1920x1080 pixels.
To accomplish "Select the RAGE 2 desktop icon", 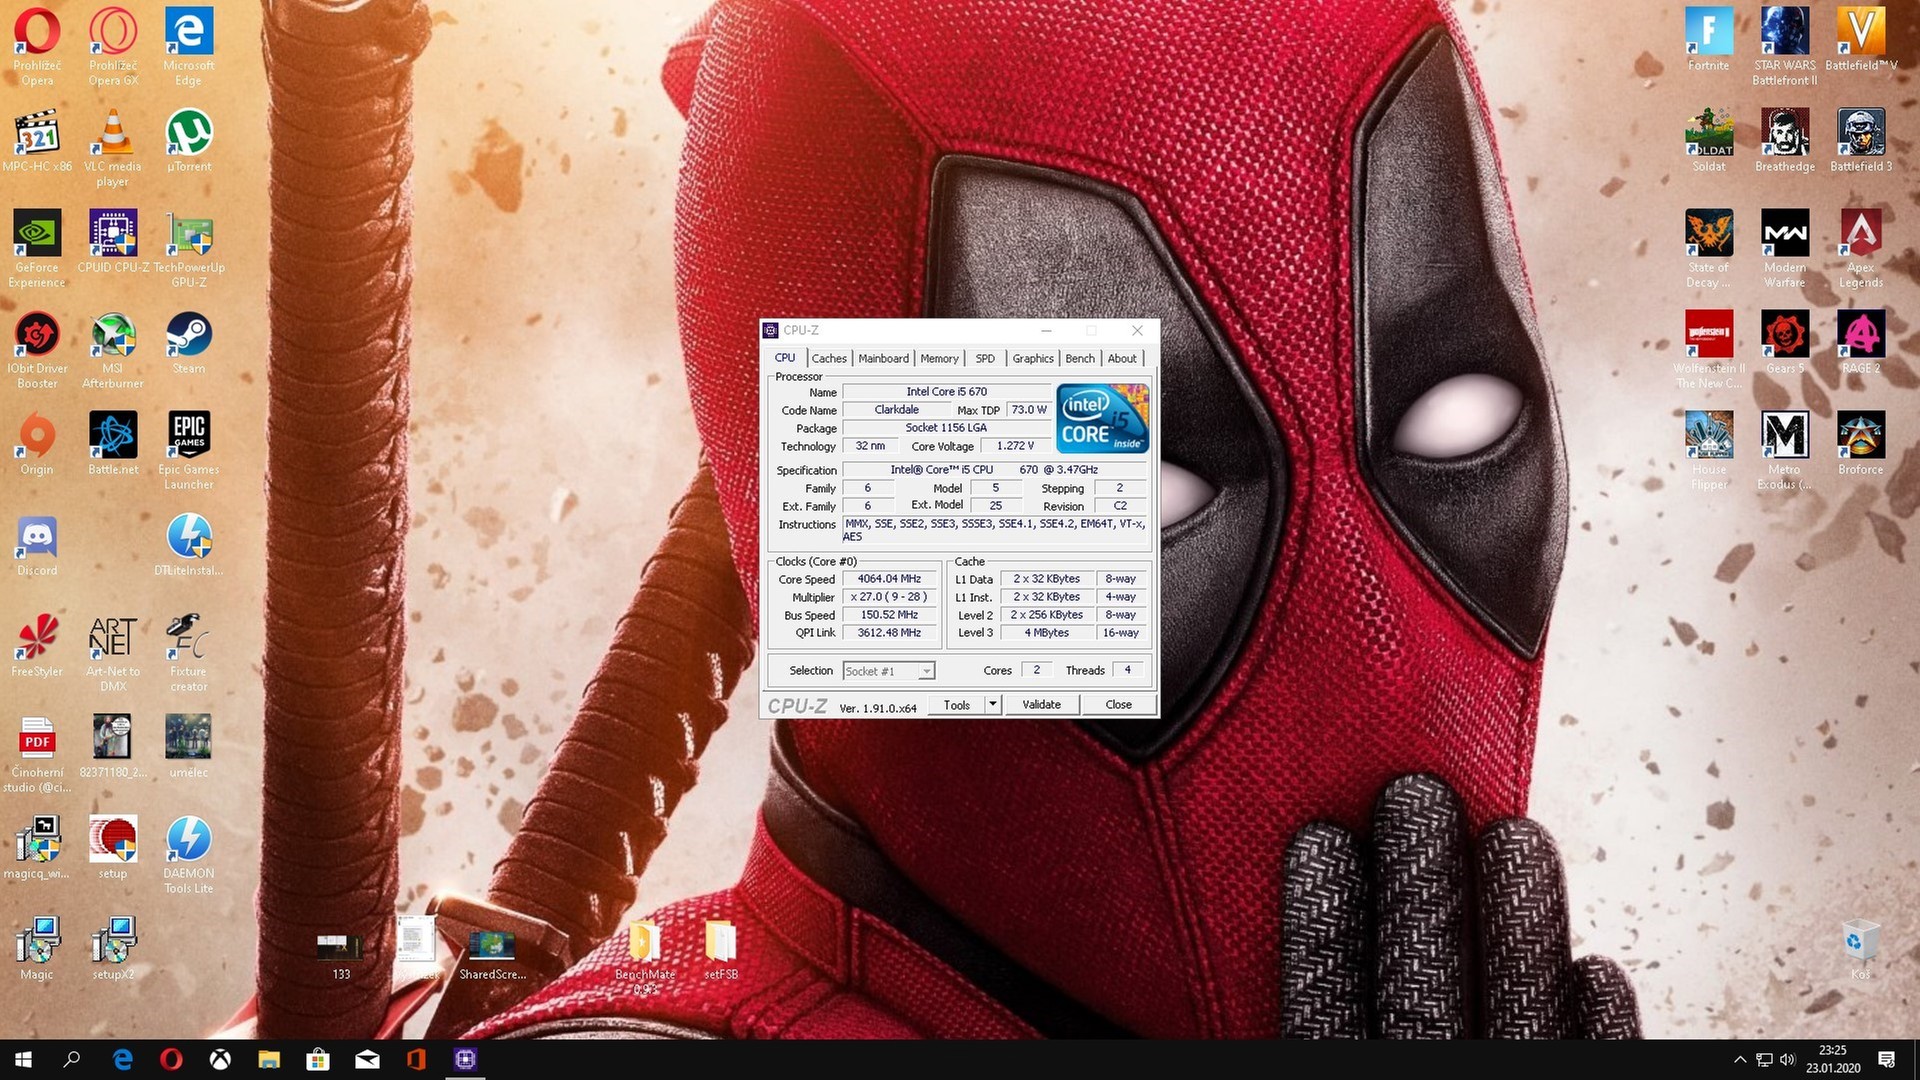I will (x=1861, y=343).
